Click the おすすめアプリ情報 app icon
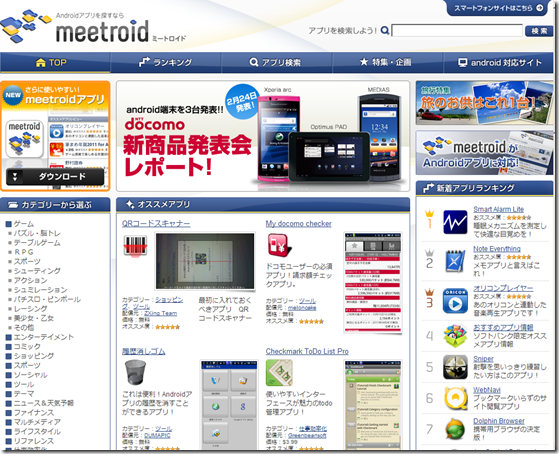Viewport: 559px width, 454px height. 455,336
